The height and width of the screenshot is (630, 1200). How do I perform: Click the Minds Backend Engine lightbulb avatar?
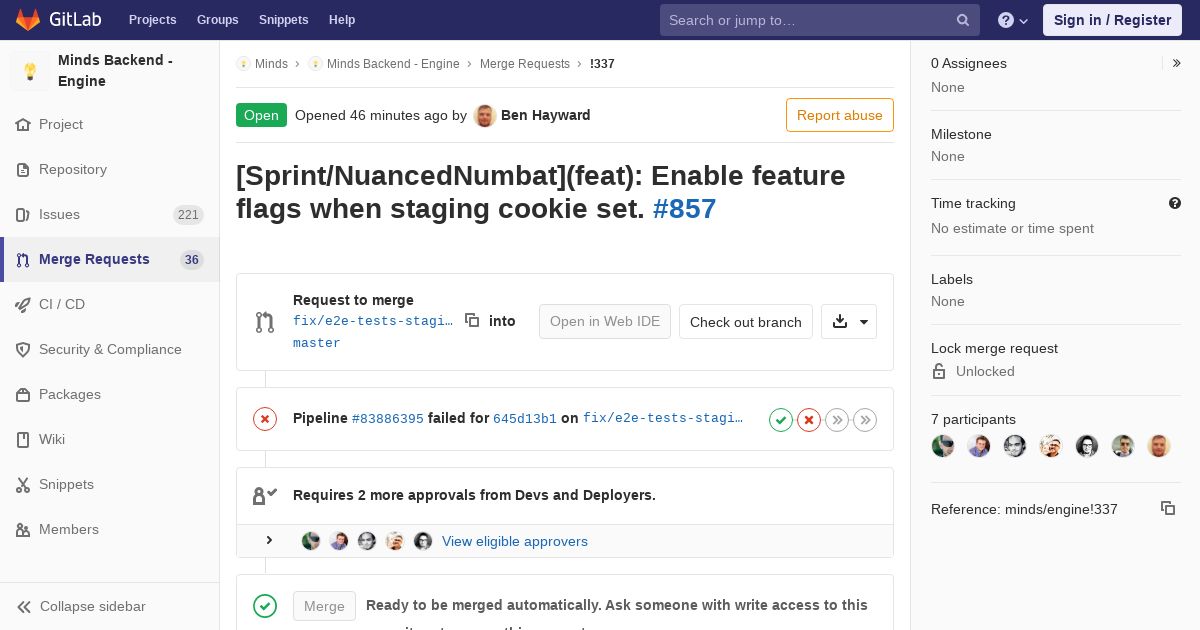click(x=30, y=71)
